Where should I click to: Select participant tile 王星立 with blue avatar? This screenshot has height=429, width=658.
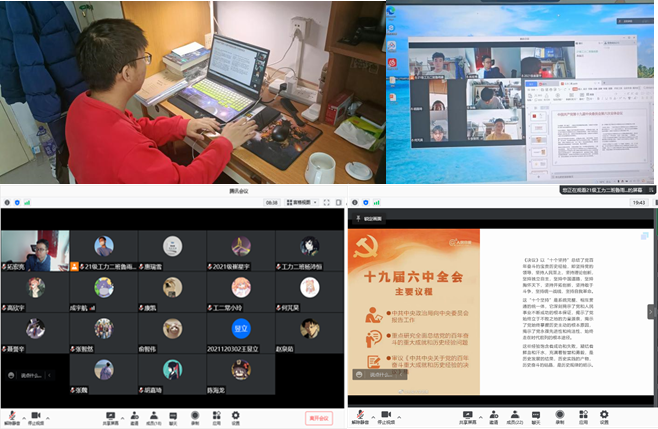(x=240, y=329)
